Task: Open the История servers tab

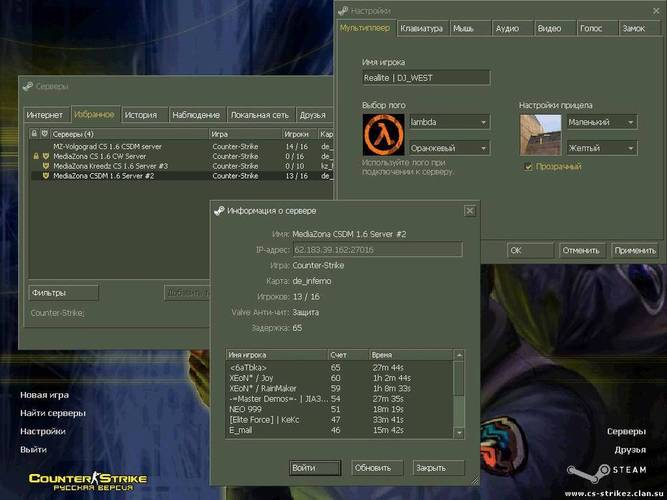Action: click(141, 115)
